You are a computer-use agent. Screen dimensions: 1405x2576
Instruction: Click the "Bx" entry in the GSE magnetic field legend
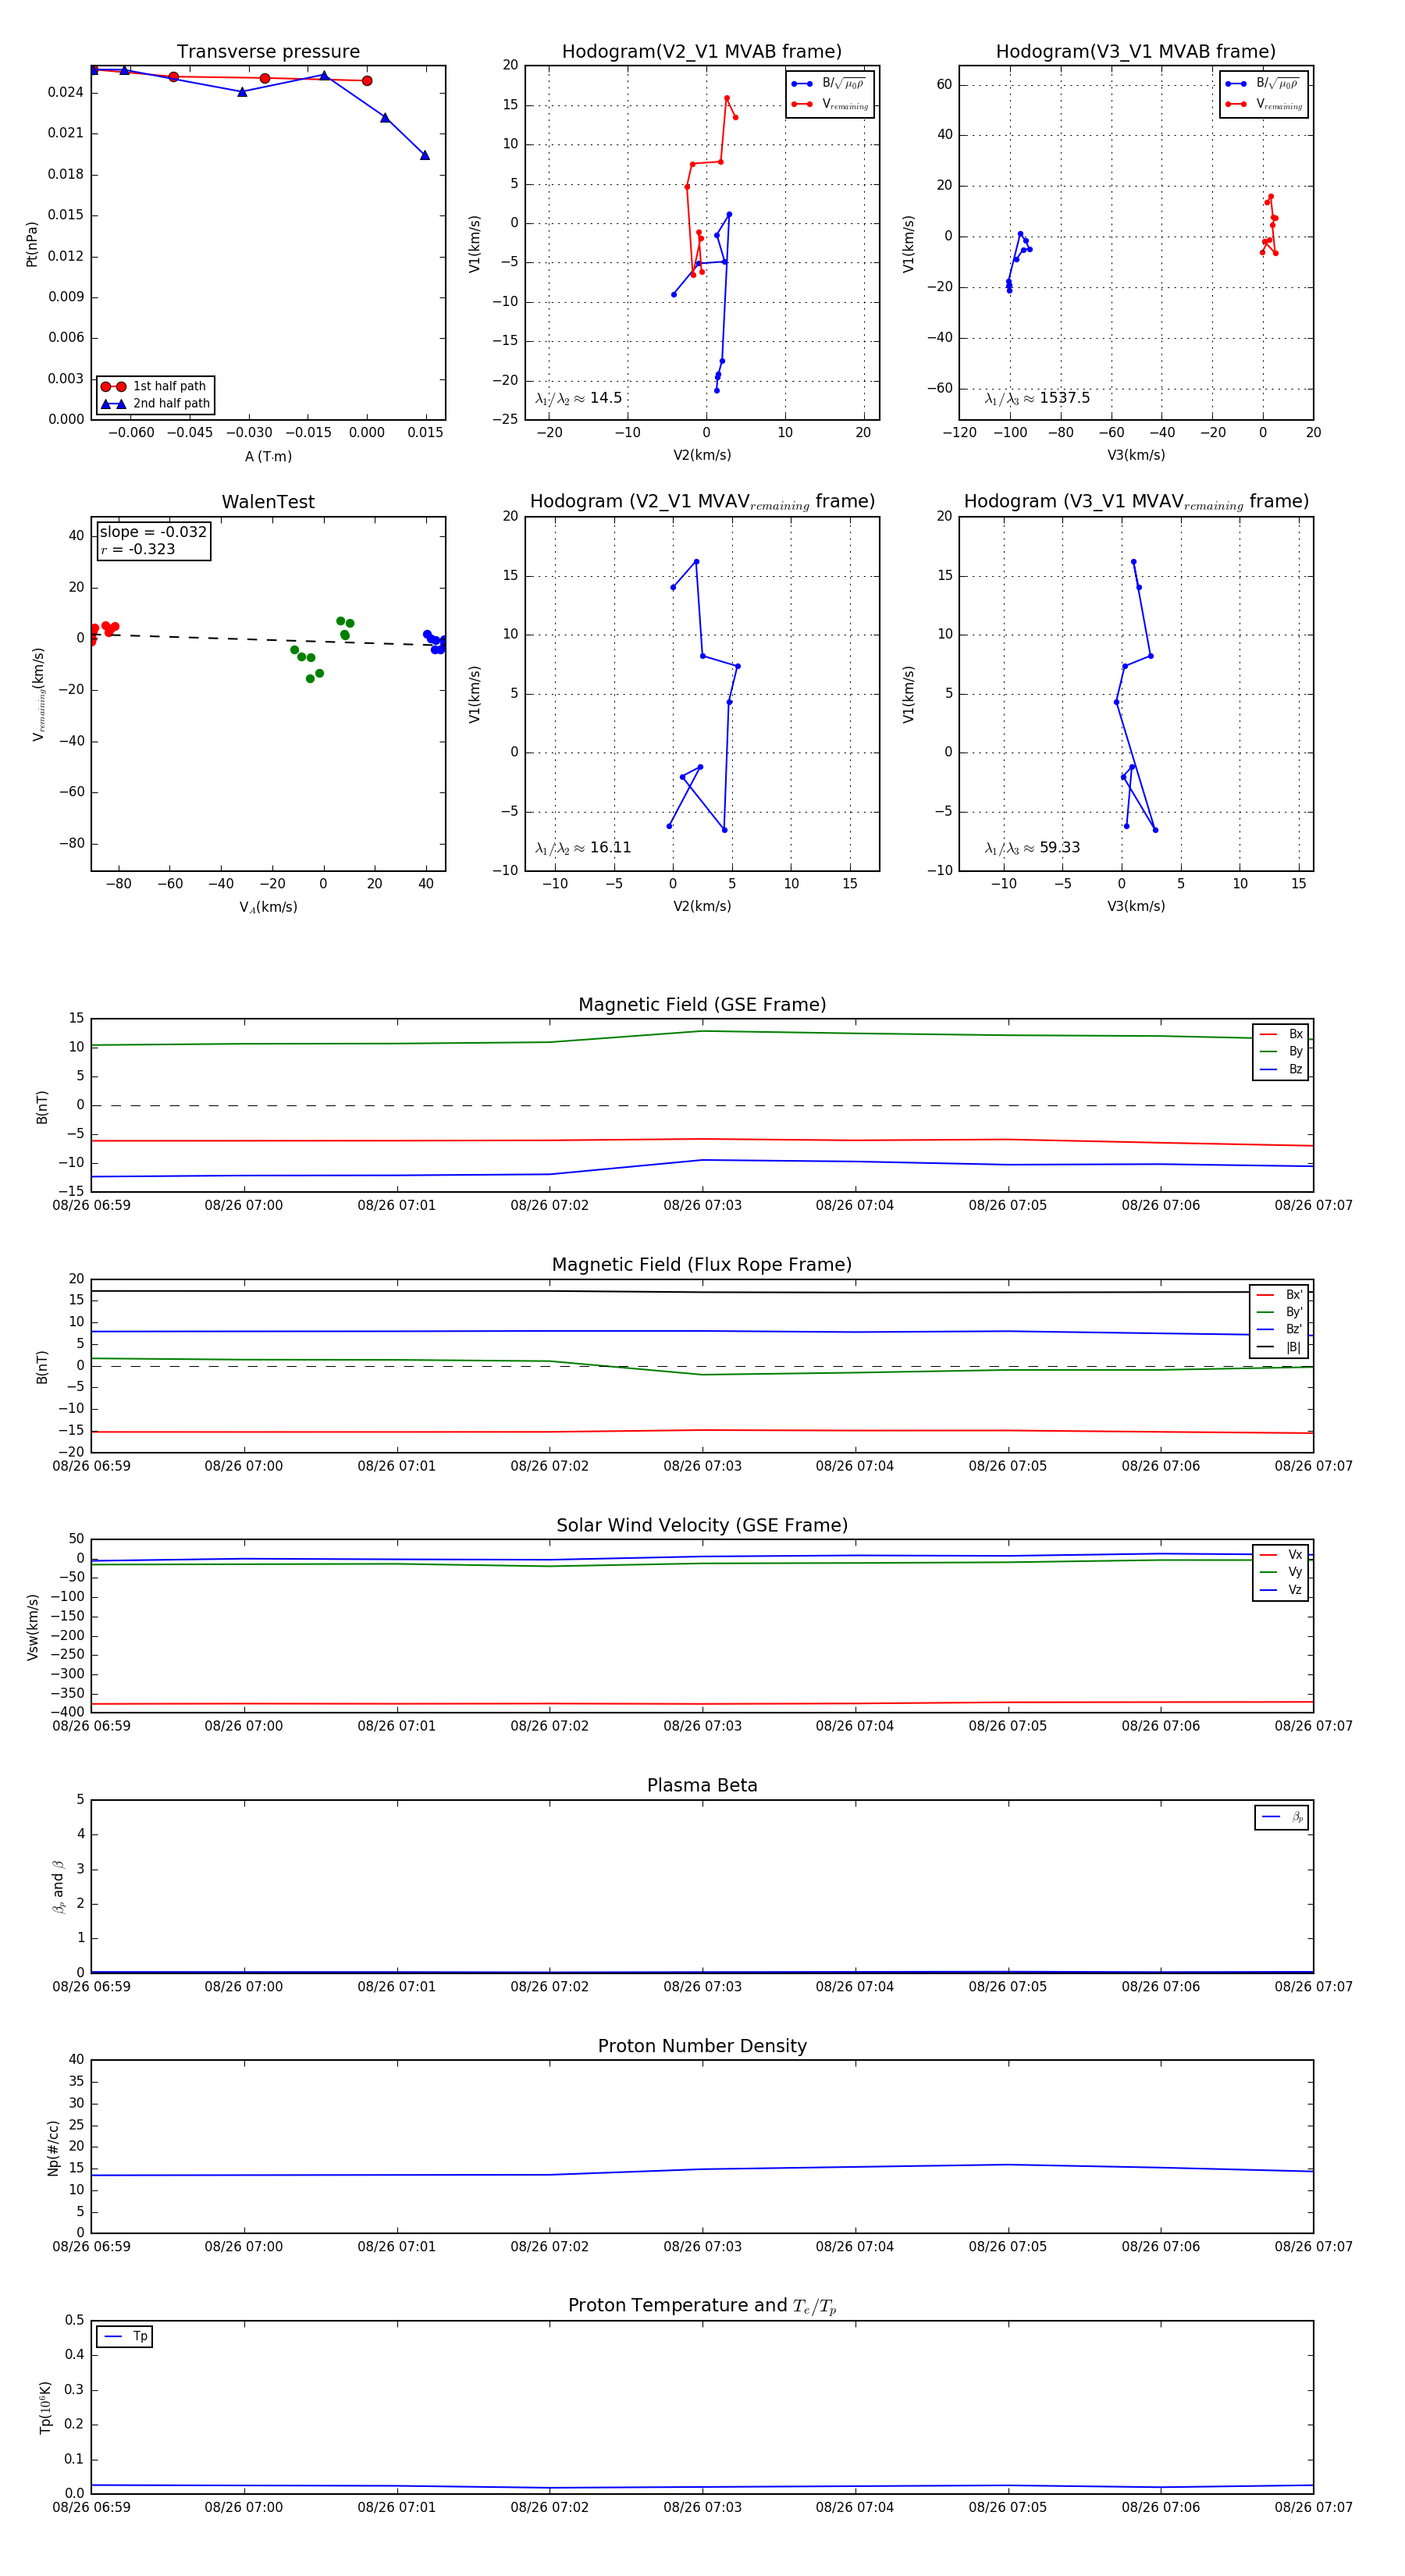click(1281, 1034)
